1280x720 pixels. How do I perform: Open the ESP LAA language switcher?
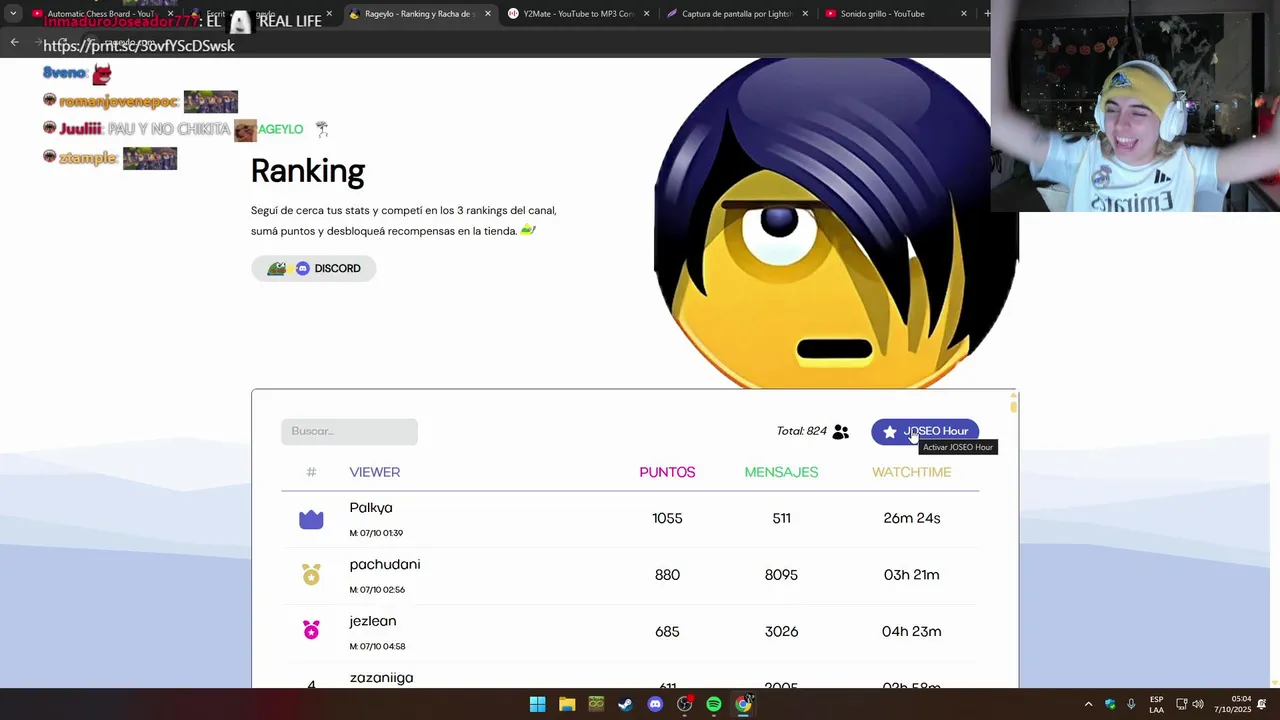(x=1156, y=704)
